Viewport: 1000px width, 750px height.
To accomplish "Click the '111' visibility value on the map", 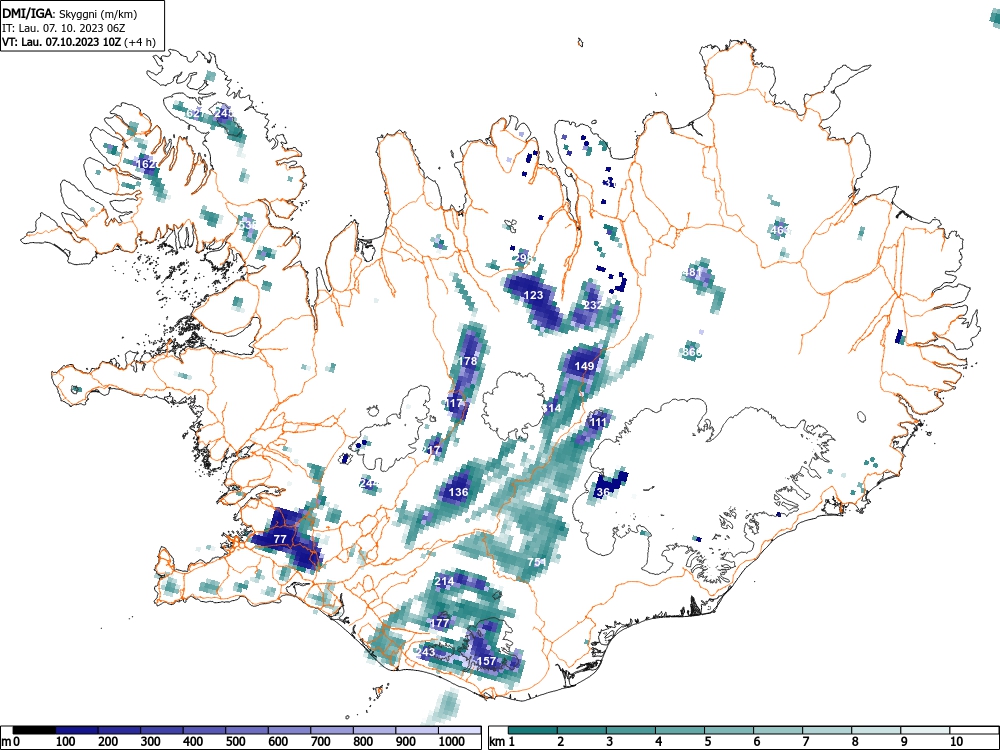I will [x=598, y=422].
